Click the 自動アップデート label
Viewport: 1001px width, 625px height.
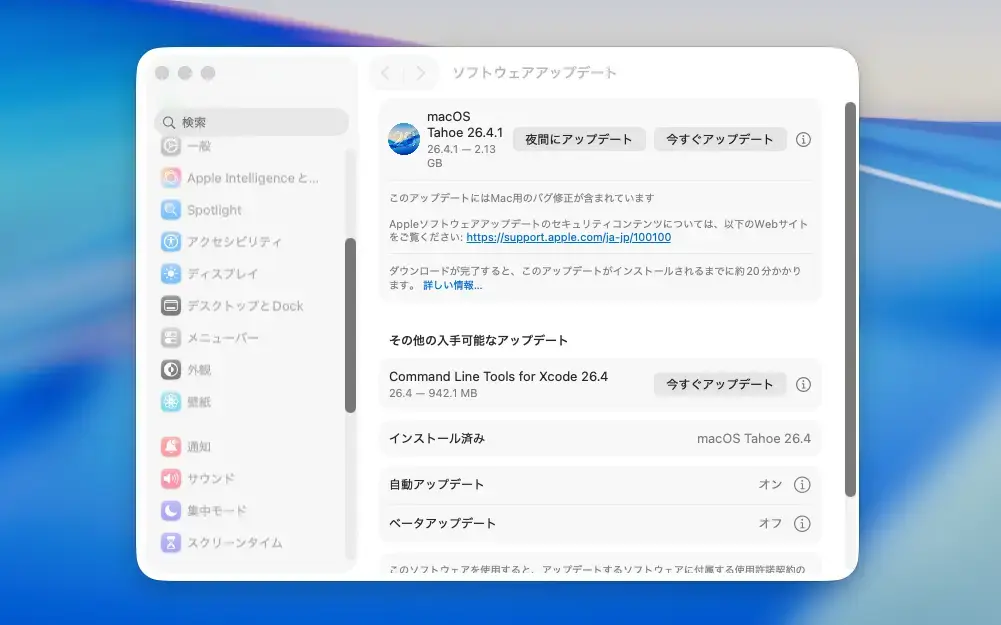tap(437, 485)
